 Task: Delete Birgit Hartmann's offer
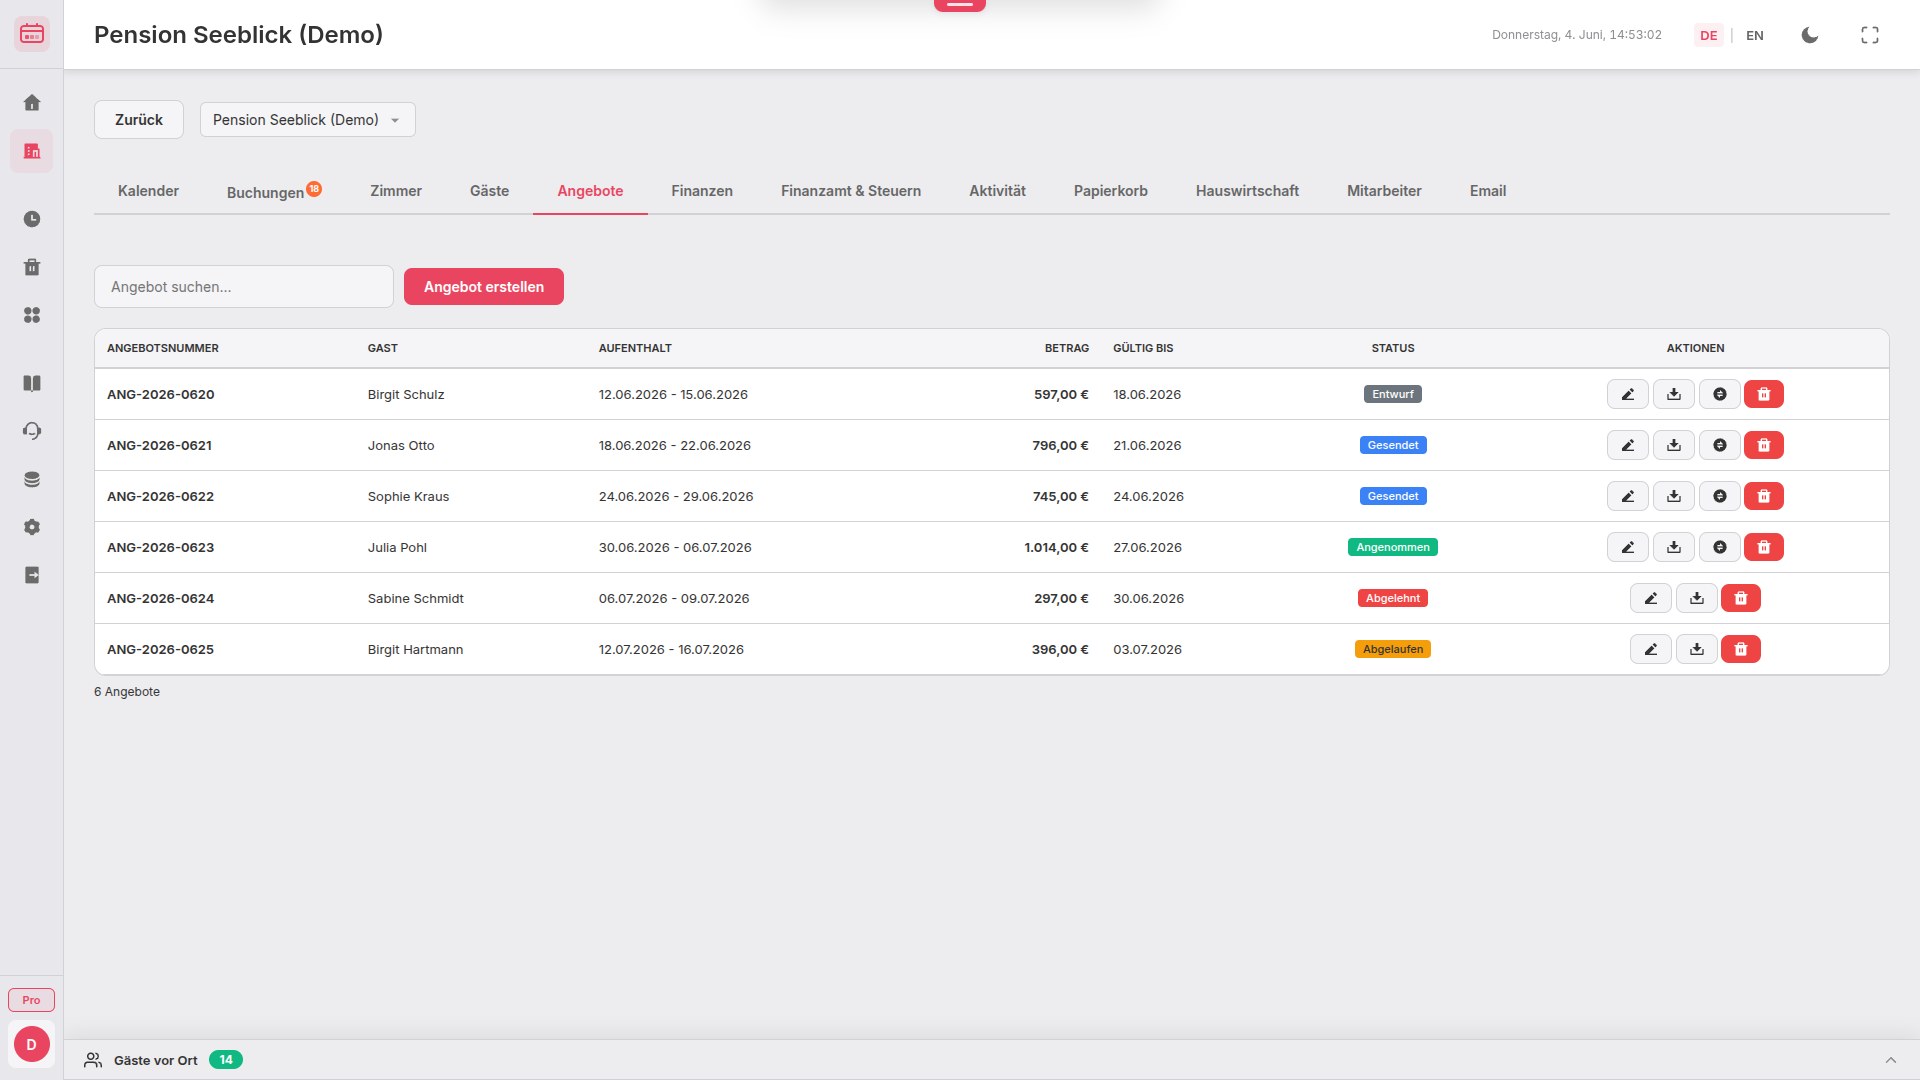click(1741, 649)
